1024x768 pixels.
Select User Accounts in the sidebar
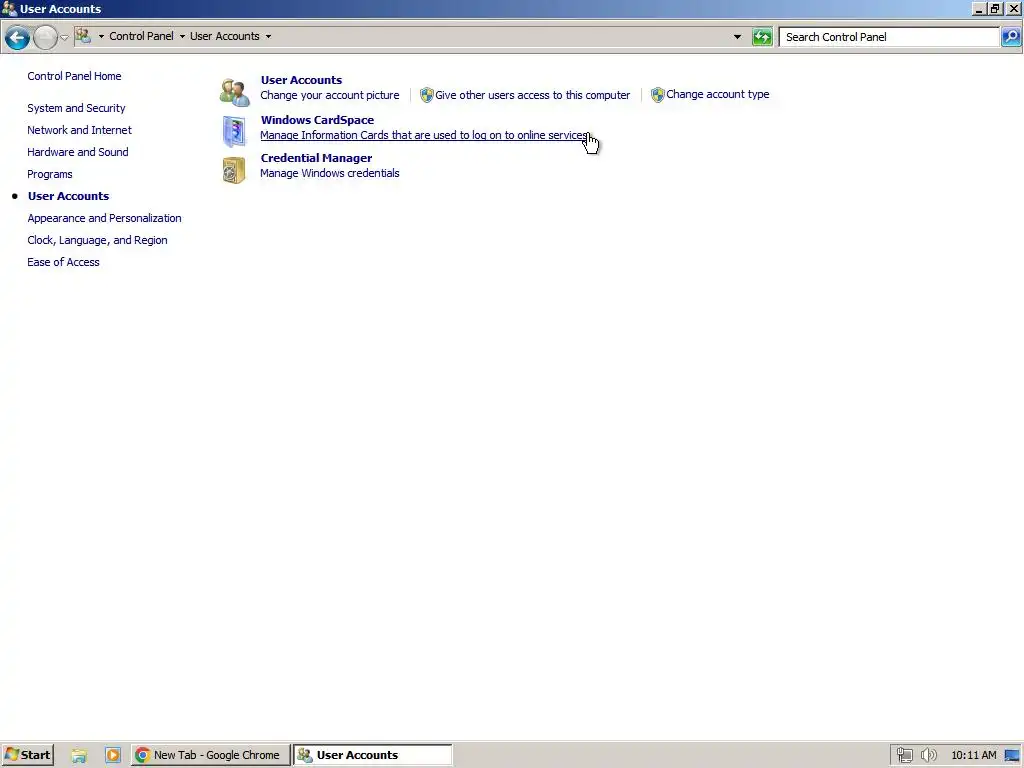[x=69, y=196]
